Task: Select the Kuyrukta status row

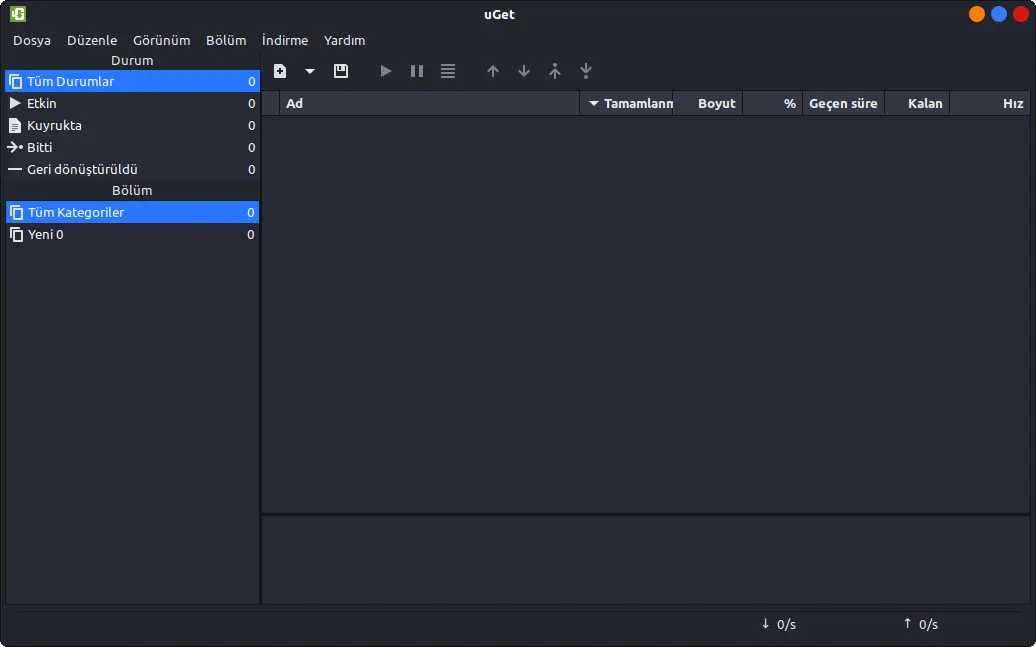Action: [x=132, y=125]
